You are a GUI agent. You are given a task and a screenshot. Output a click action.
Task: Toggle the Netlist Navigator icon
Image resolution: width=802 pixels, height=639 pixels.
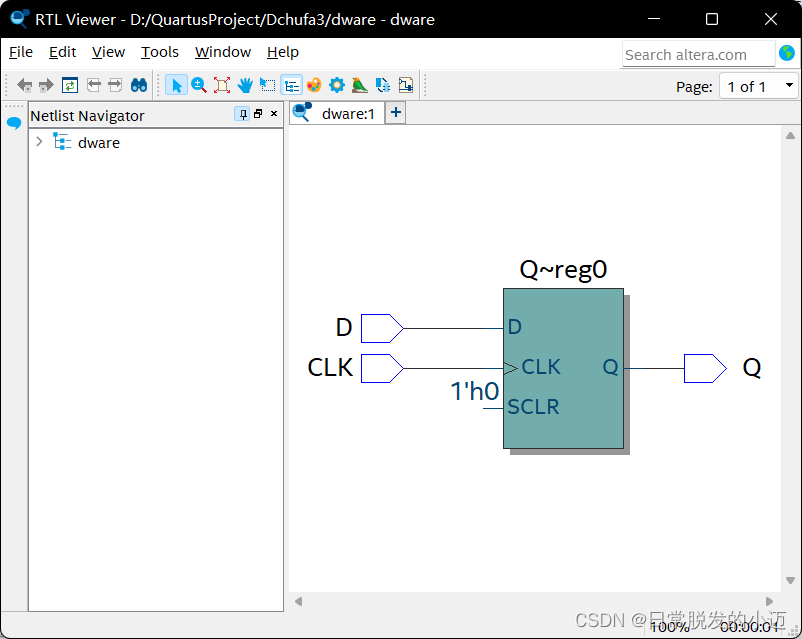(292, 85)
